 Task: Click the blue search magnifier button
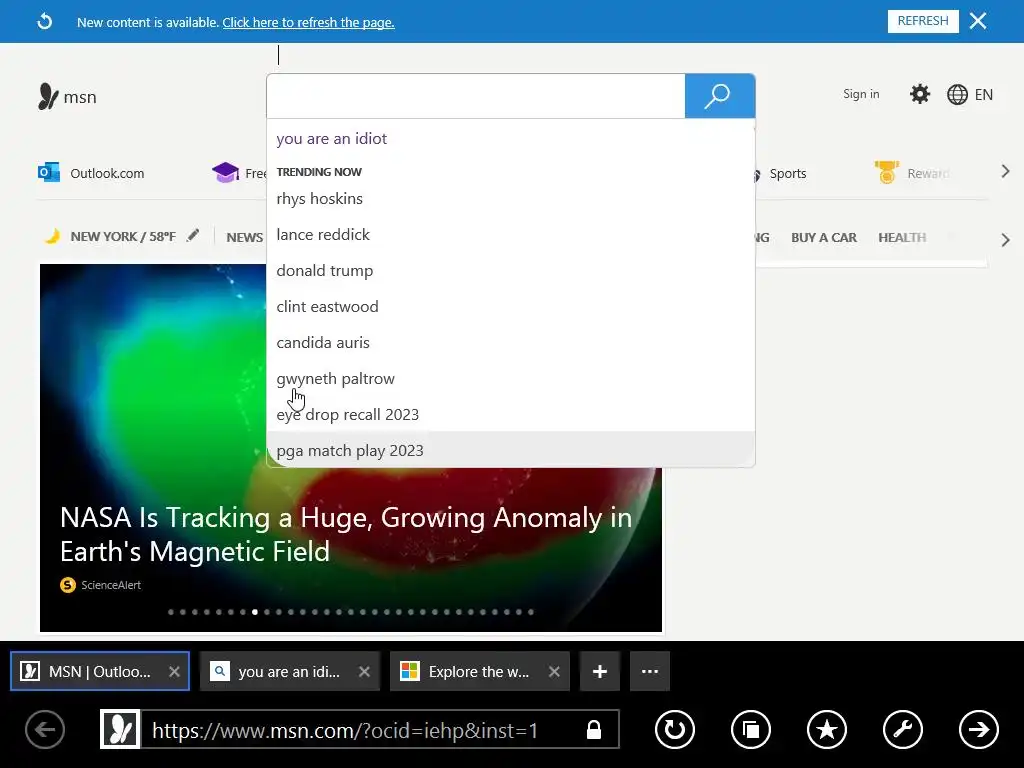click(x=720, y=96)
